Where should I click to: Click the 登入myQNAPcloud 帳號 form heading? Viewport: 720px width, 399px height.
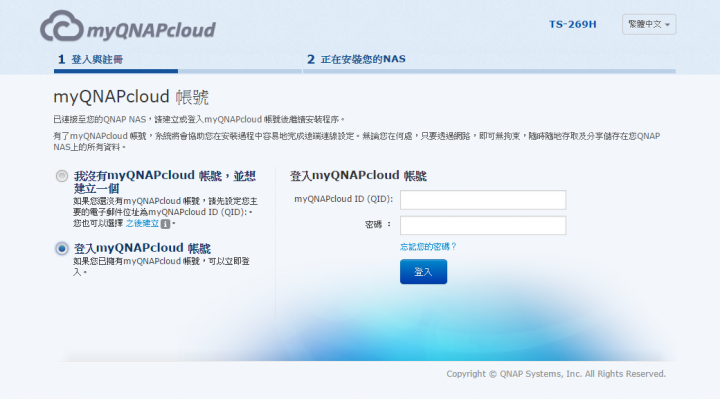point(358,175)
